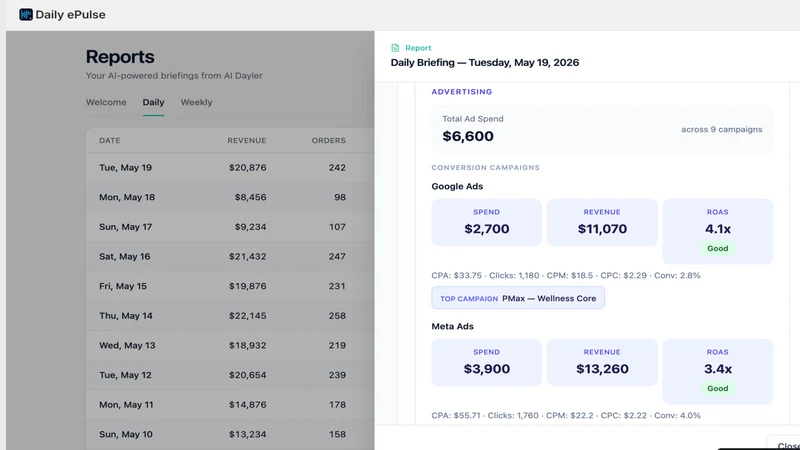Viewport: 800px width, 450px height.
Task: Open the Weekly tab
Action: pos(196,102)
